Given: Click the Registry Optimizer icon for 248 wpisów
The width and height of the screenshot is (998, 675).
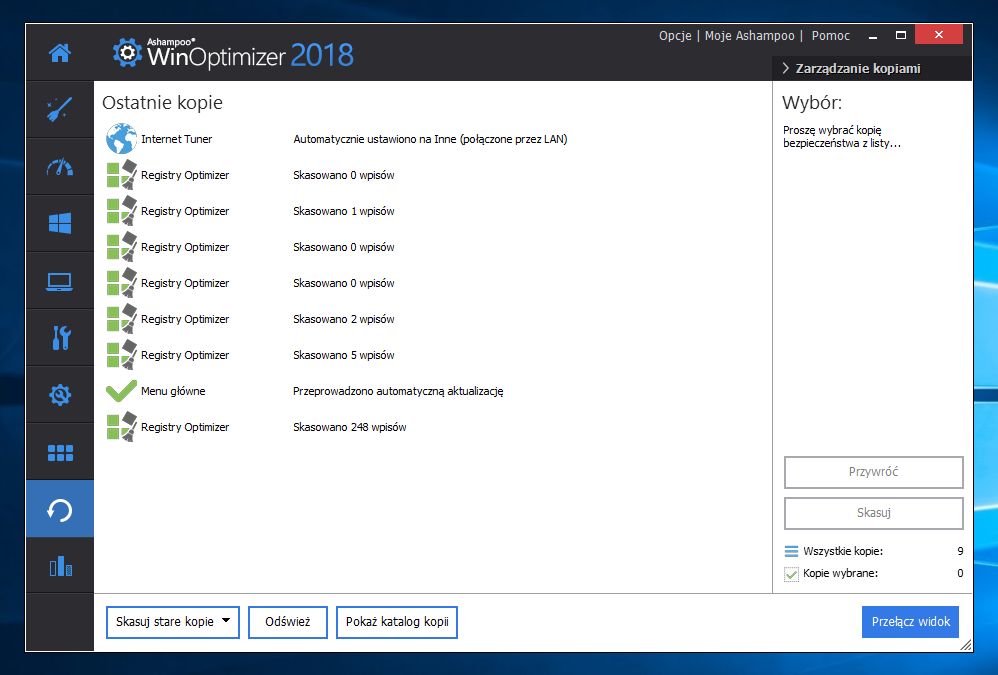Looking at the screenshot, I should 121,427.
